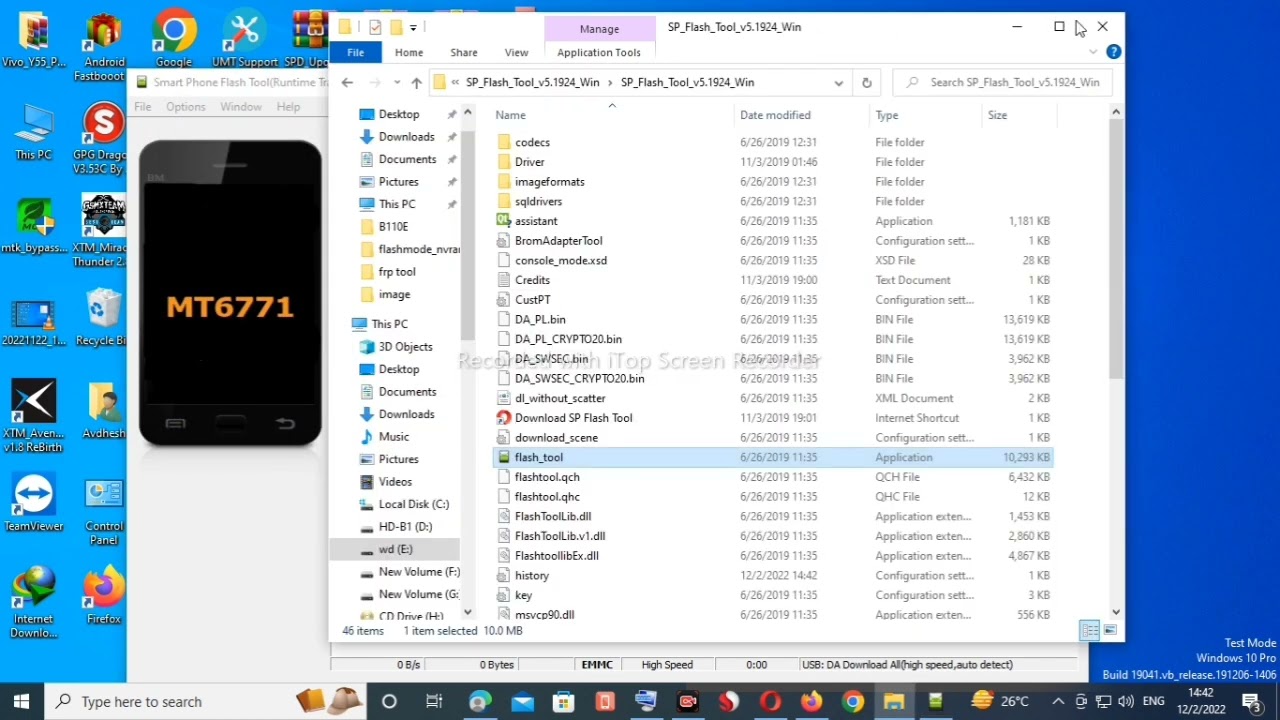The image size is (1280, 720).
Task: Select wd (E:) drive in navigation pane
Action: (395, 549)
